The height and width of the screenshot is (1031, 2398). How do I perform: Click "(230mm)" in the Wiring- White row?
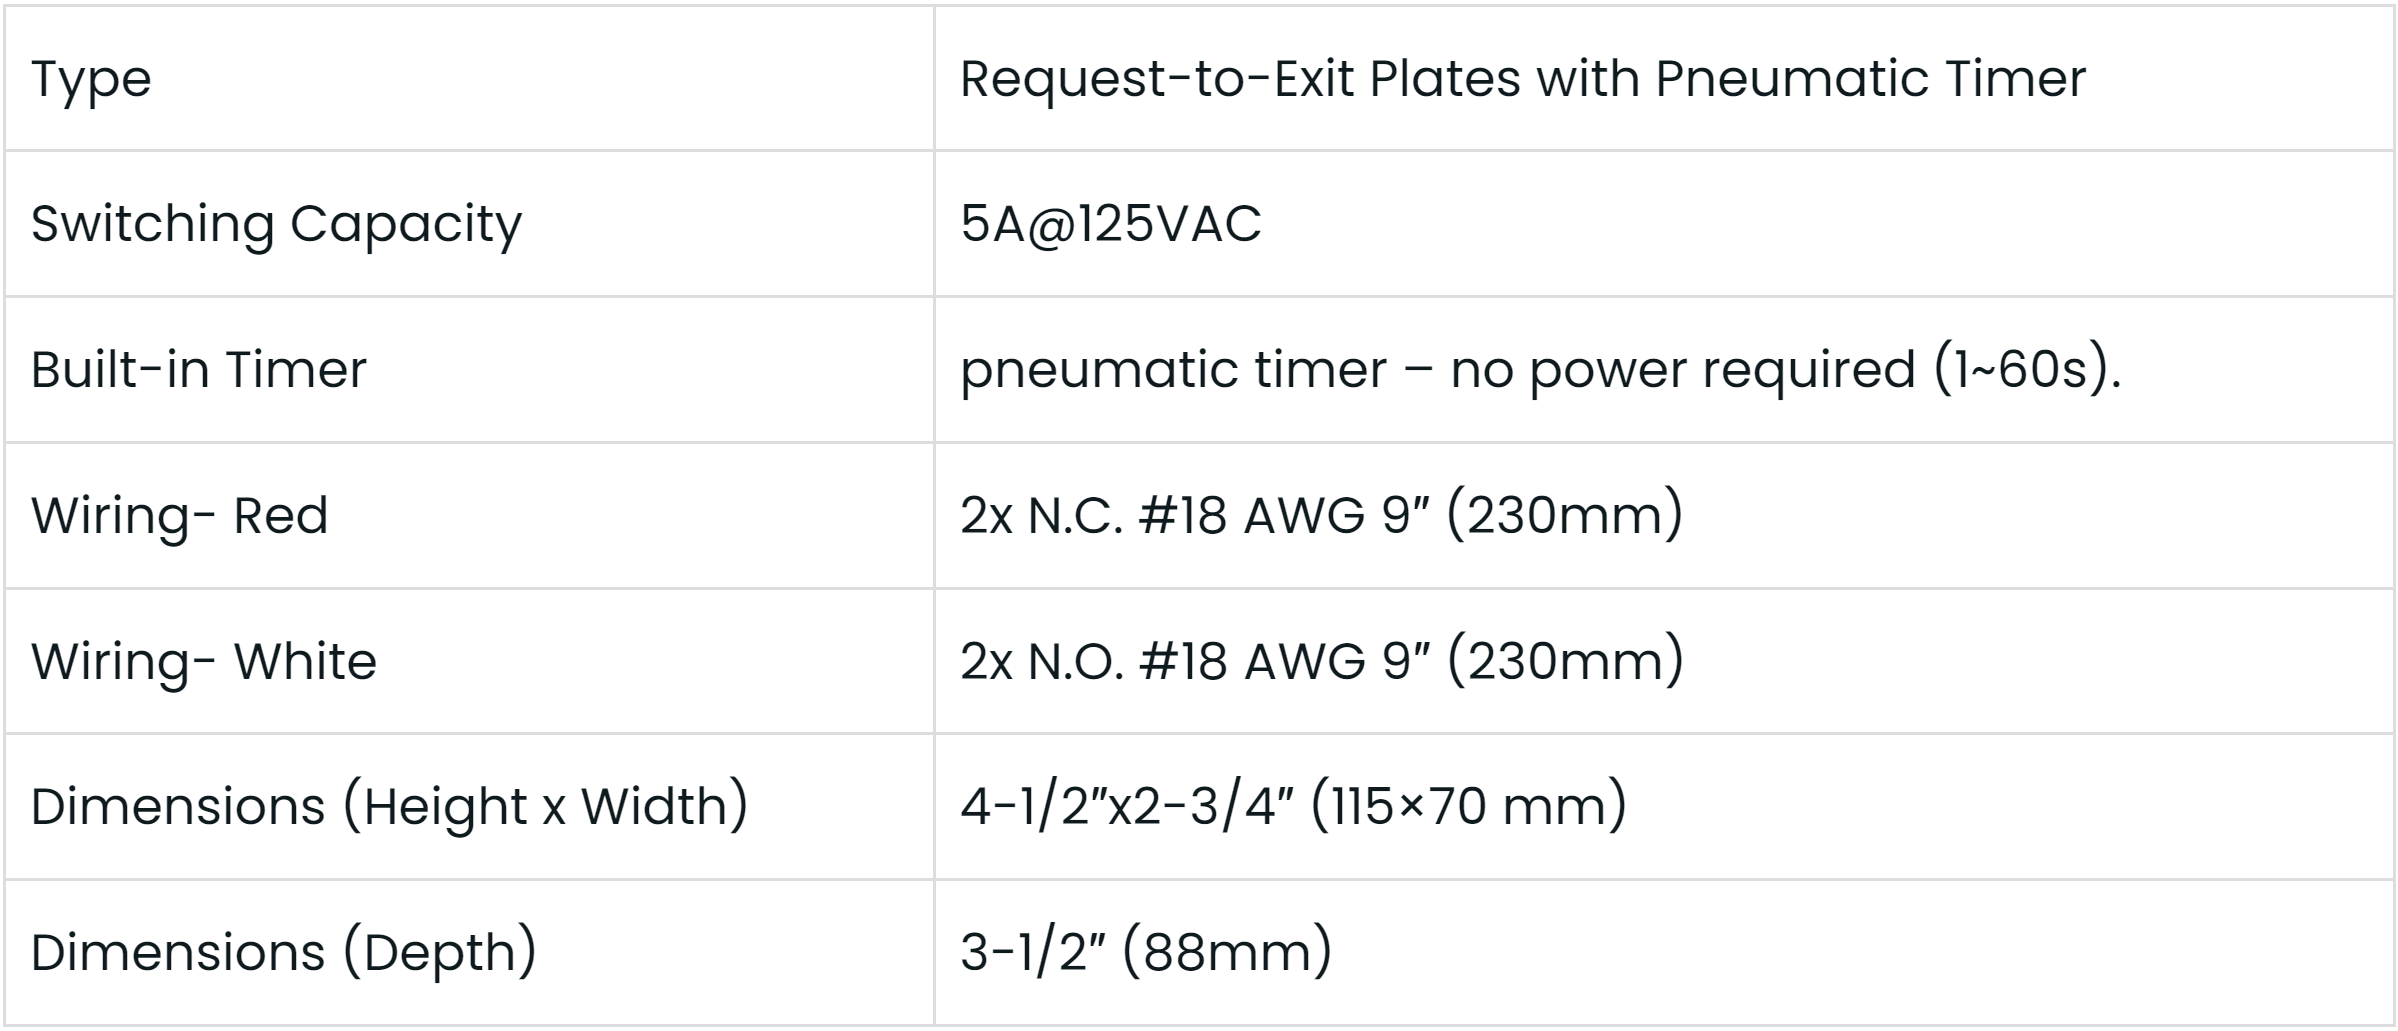(x=1565, y=662)
